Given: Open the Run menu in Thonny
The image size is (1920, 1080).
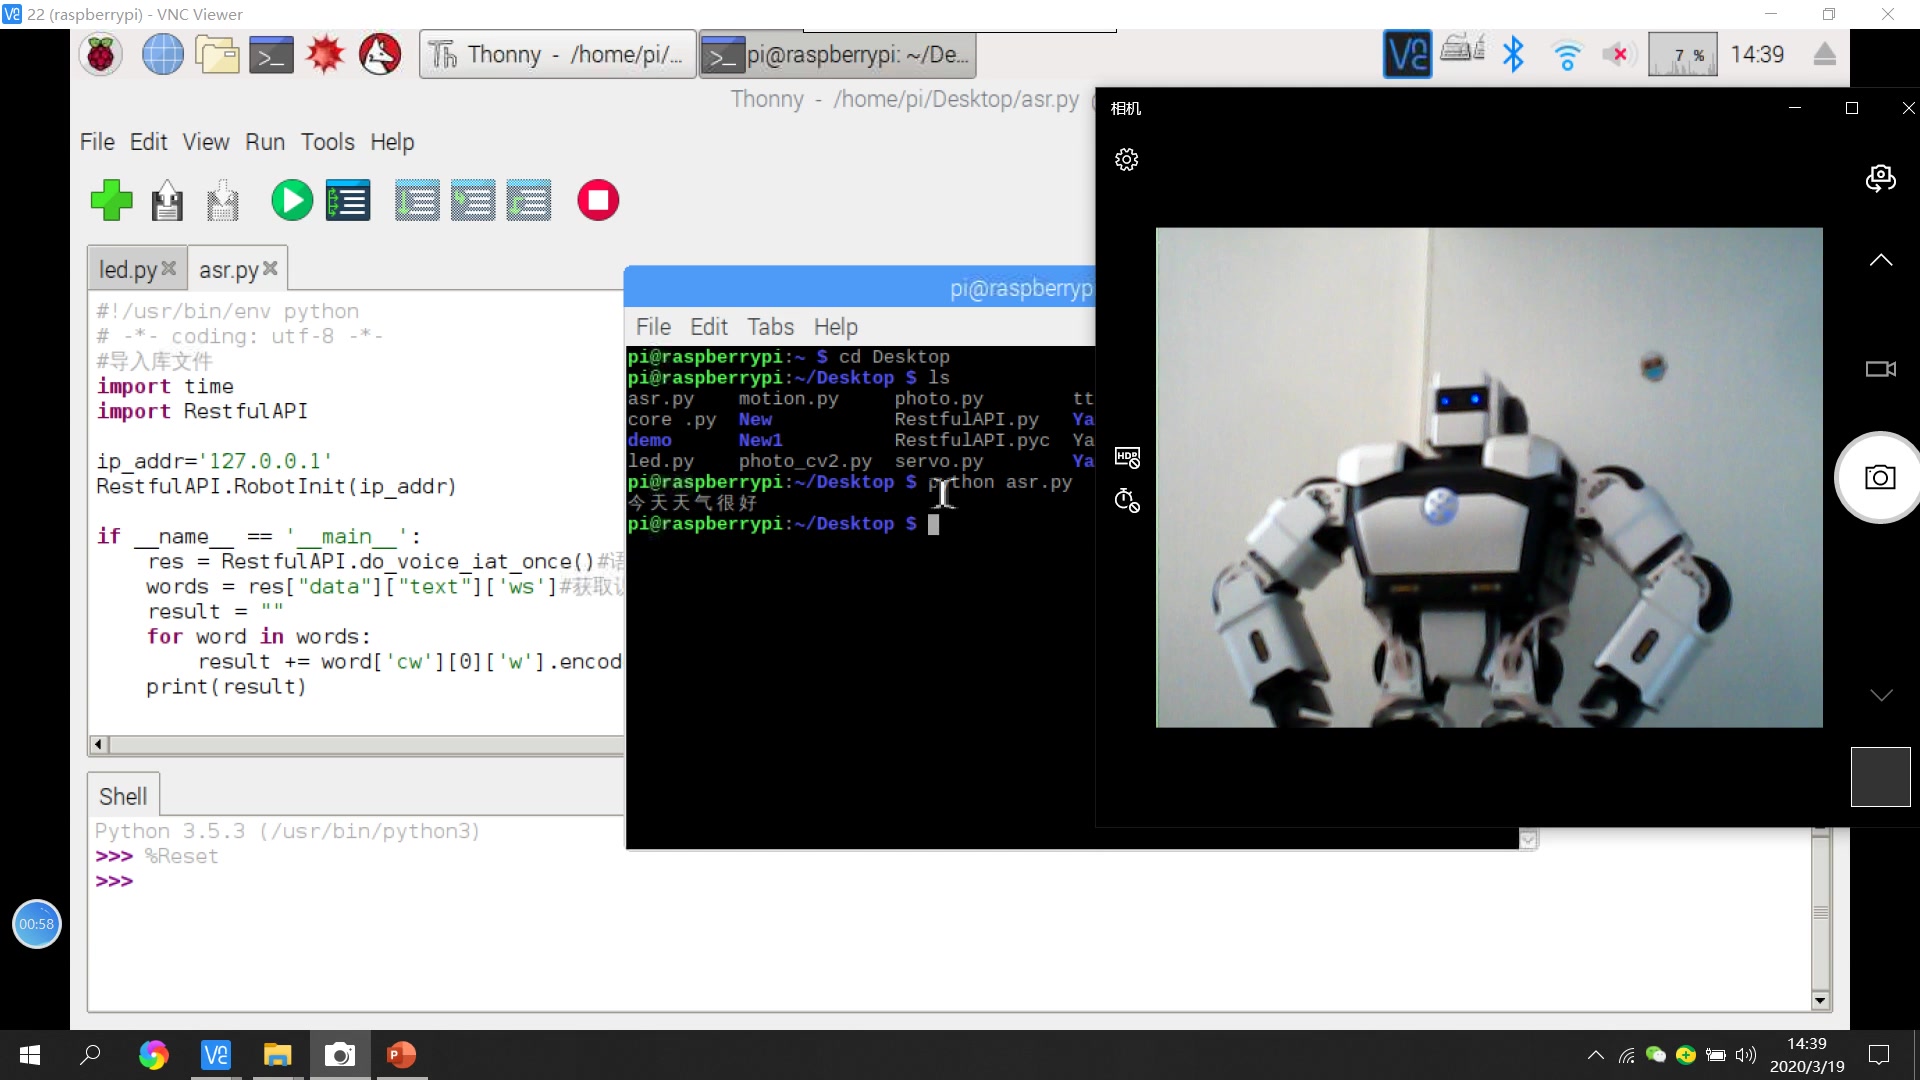Looking at the screenshot, I should 265,141.
